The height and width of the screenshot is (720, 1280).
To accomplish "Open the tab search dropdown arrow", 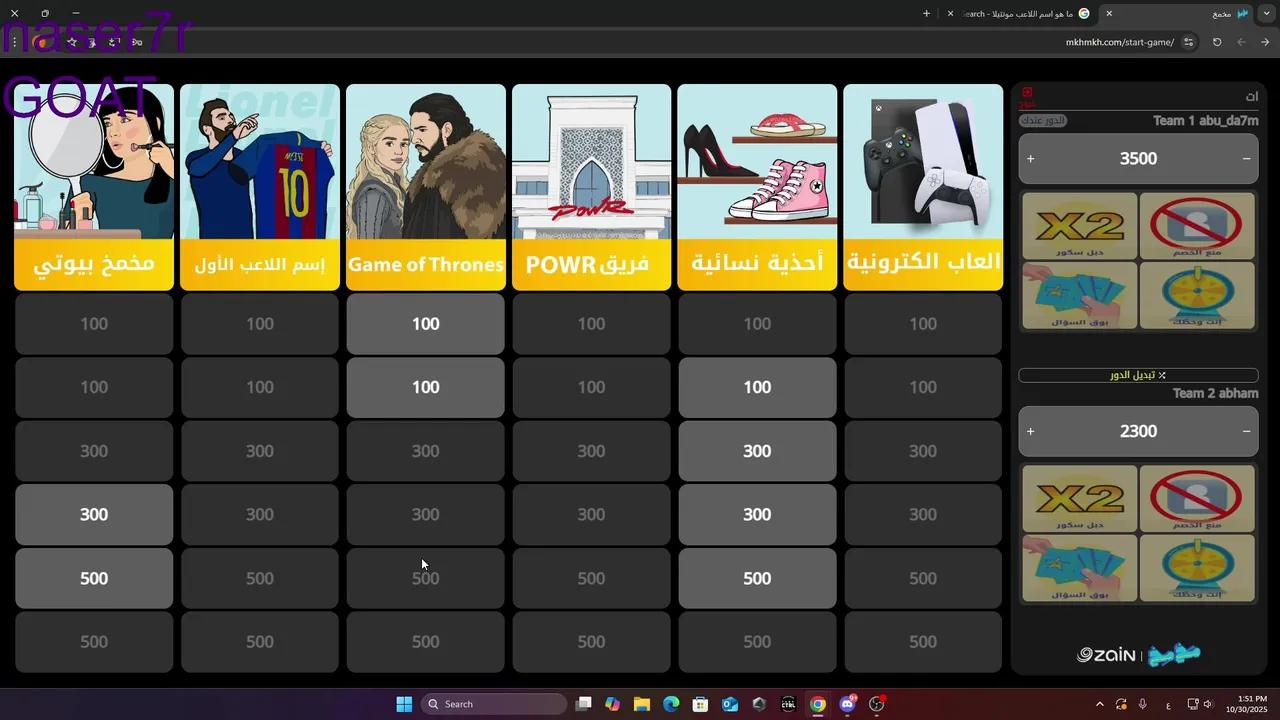I will tap(1266, 14).
